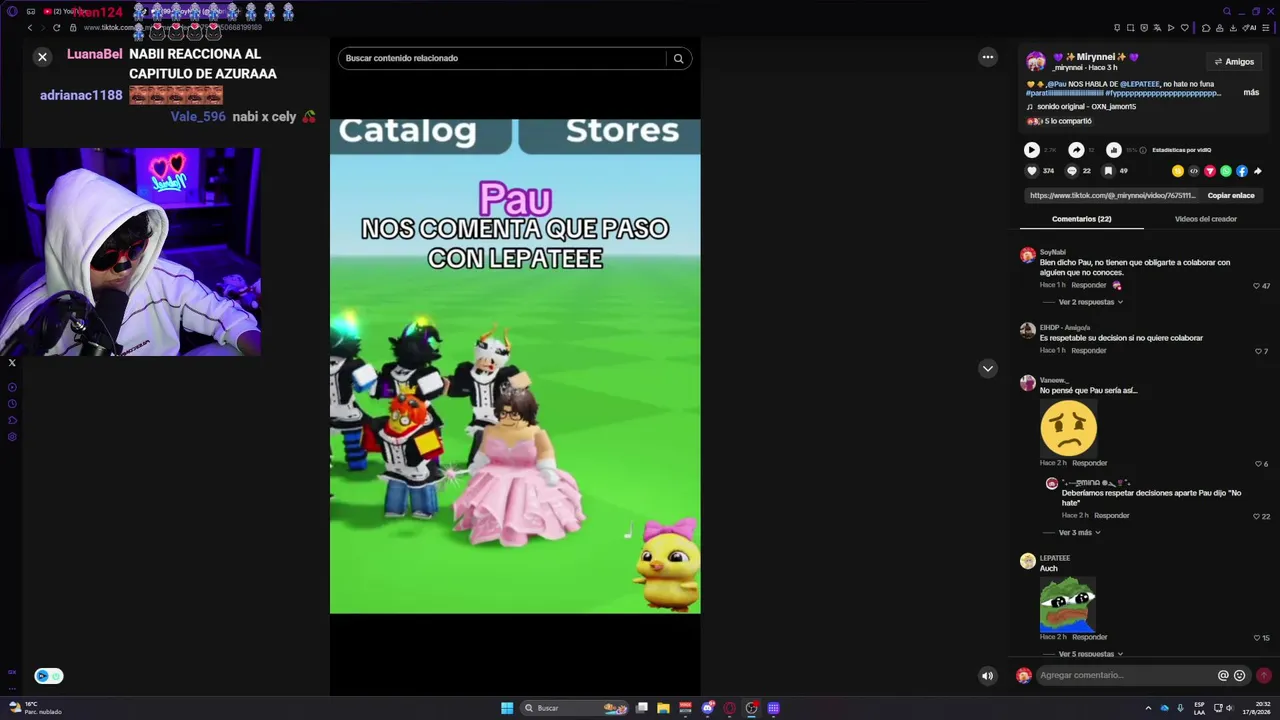The height and width of the screenshot is (720, 1280).
Task: Open comments via the speech bubble icon
Action: click(1072, 171)
